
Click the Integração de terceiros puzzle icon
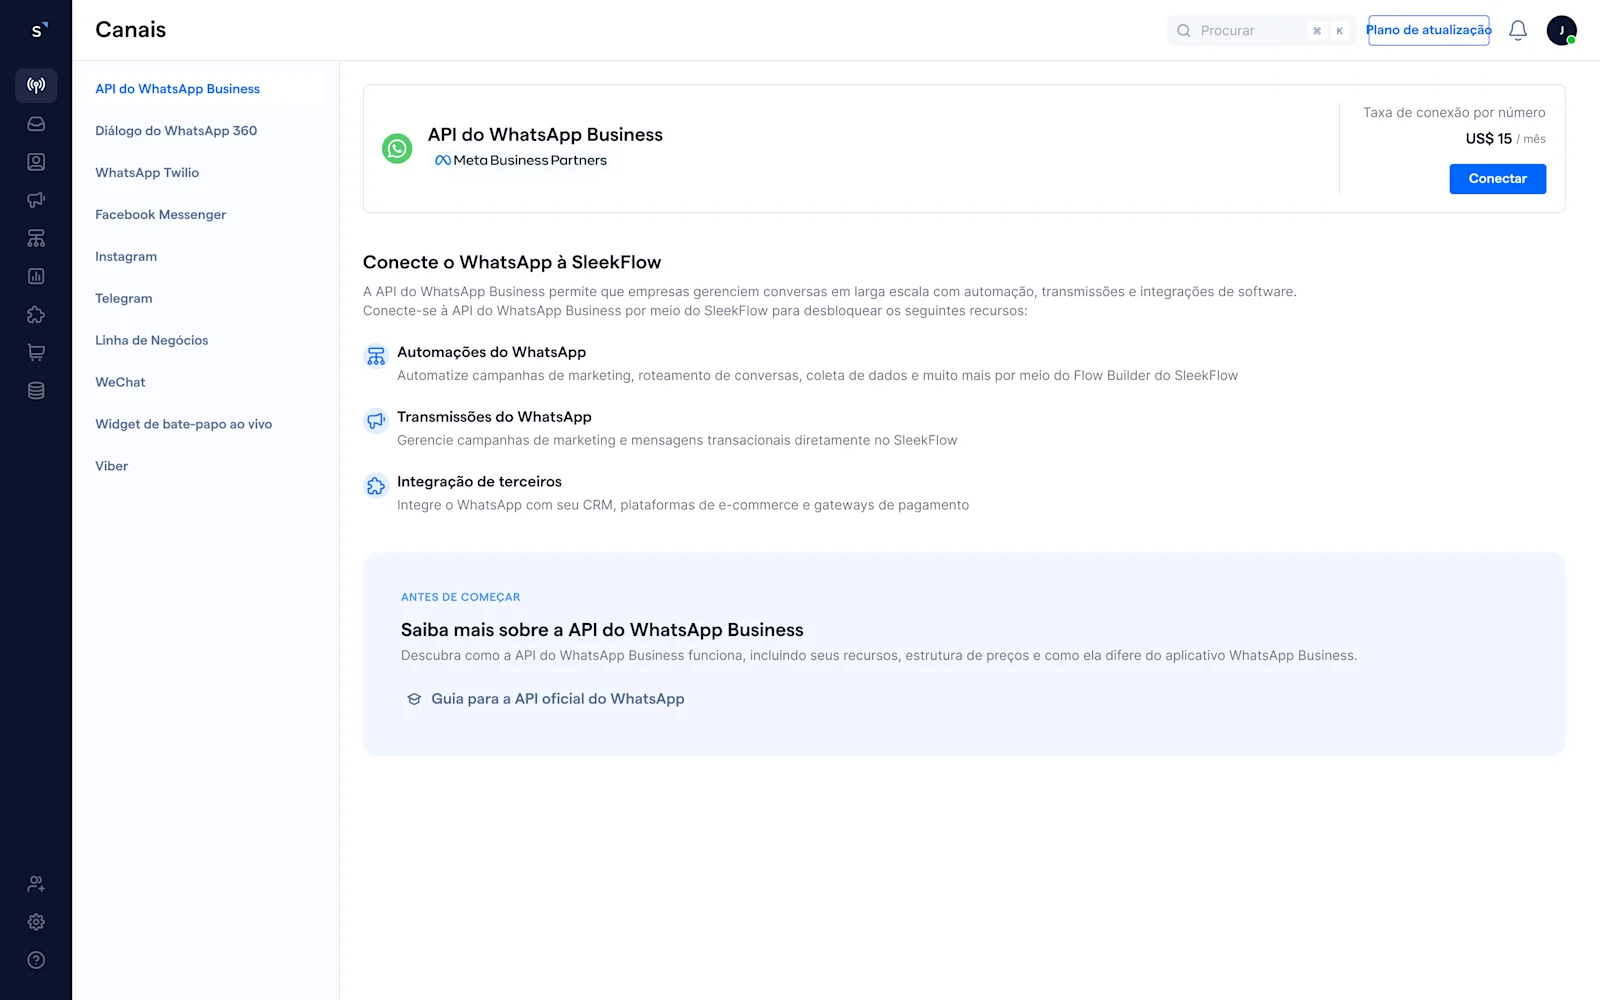tap(376, 486)
